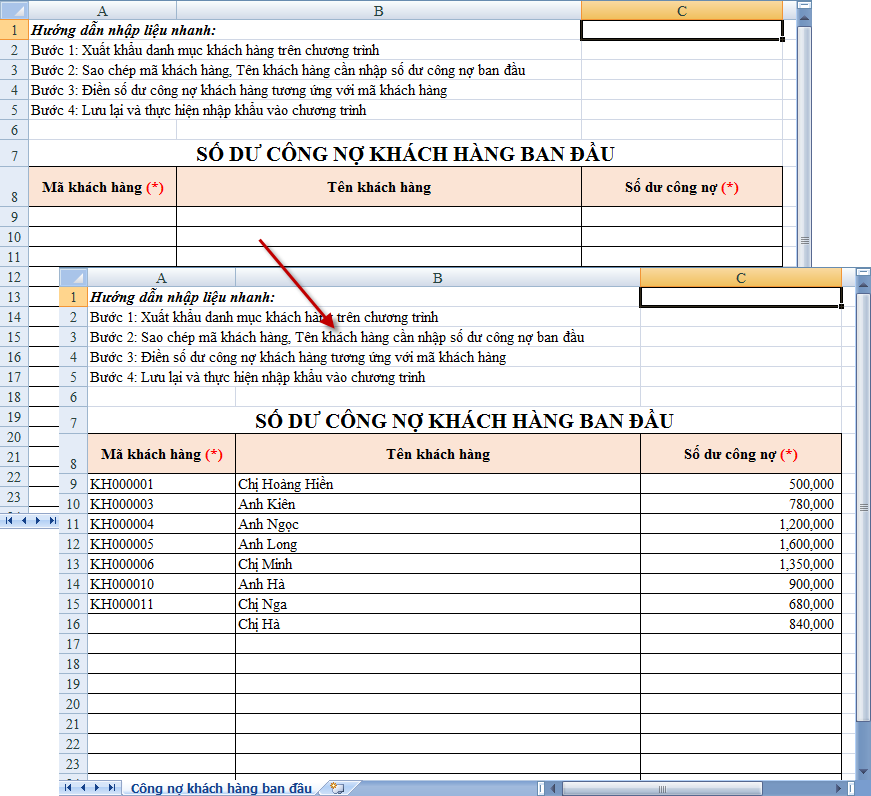The image size is (871, 796).
Task: Select the customer code cell KH000005
Action: pyautogui.click(x=161, y=544)
